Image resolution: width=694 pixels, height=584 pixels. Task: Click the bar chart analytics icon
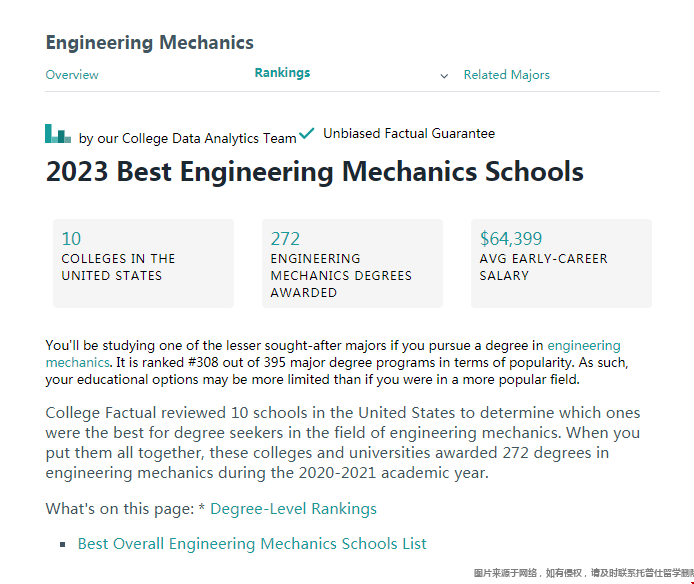[58, 134]
